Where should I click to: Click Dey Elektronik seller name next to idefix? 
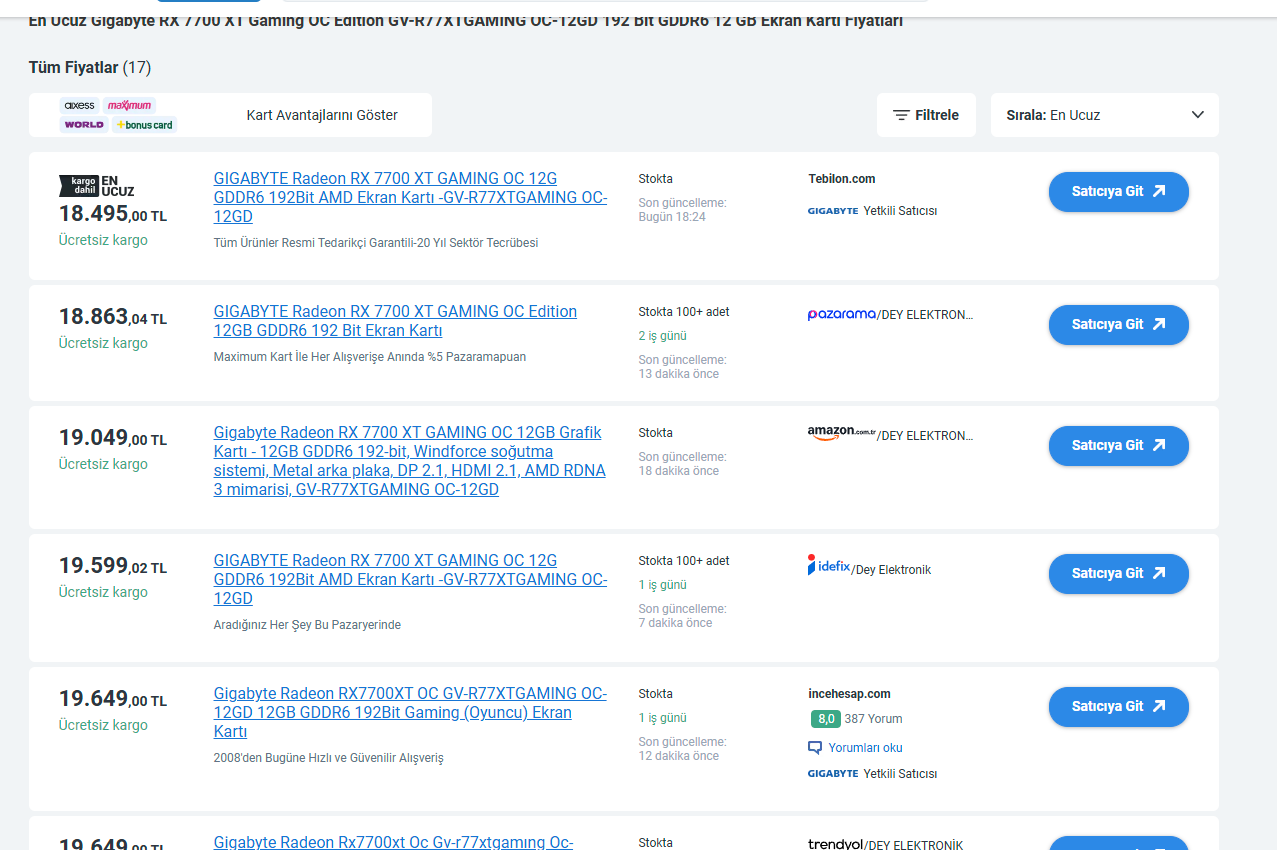point(891,570)
